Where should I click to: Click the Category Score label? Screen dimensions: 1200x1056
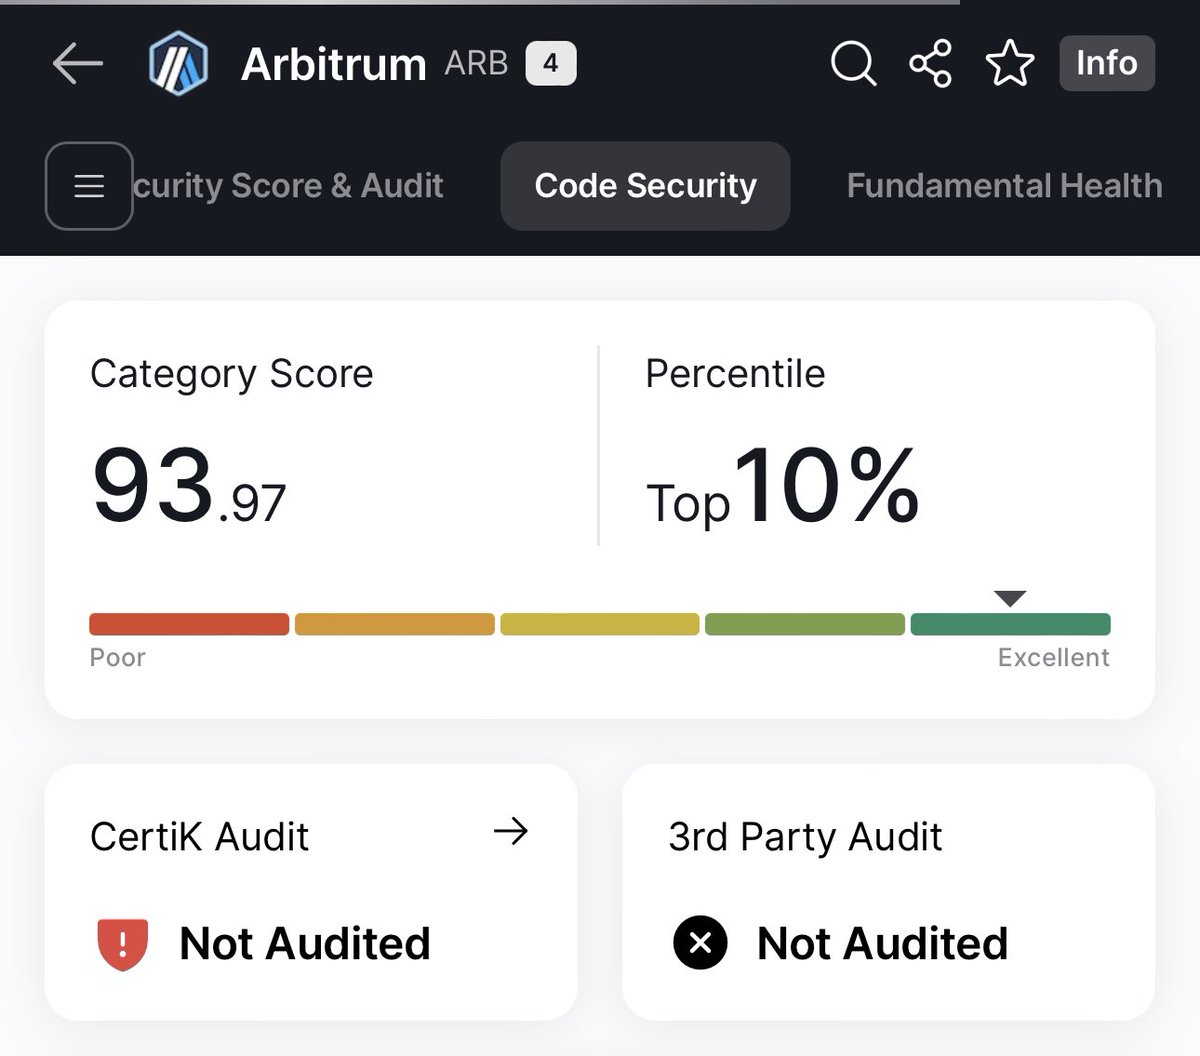(x=232, y=374)
